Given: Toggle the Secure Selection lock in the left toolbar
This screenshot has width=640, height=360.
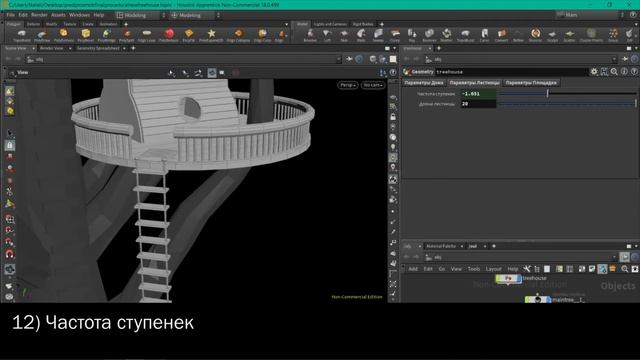Looking at the screenshot, I should 10,145.
